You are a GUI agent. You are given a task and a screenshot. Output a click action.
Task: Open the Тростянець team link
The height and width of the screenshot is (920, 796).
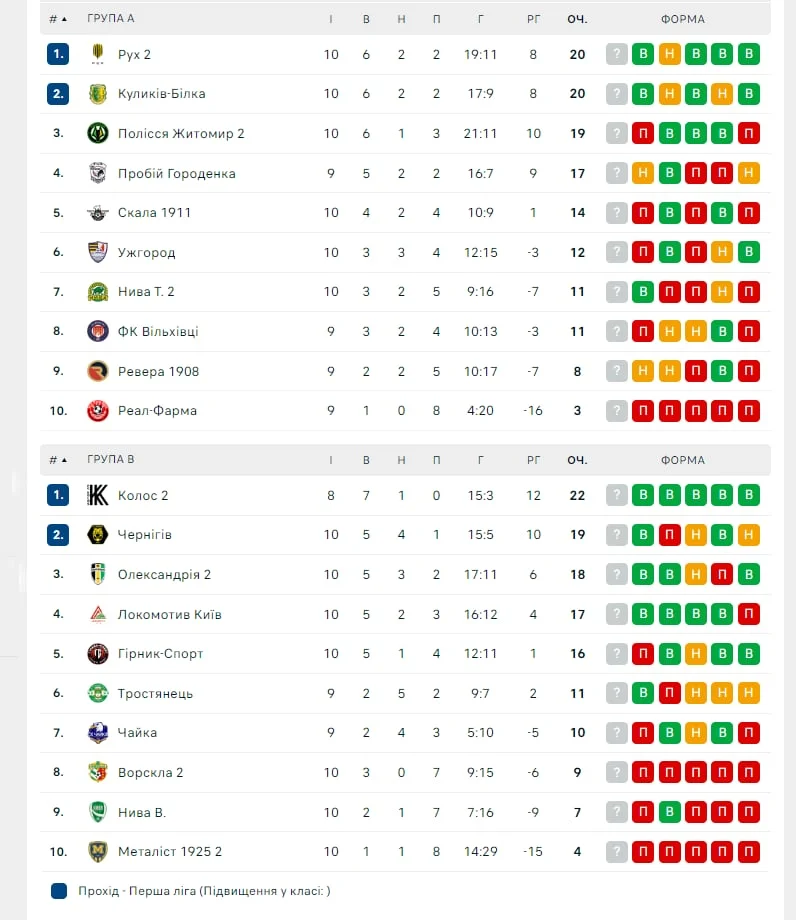[x=155, y=693]
